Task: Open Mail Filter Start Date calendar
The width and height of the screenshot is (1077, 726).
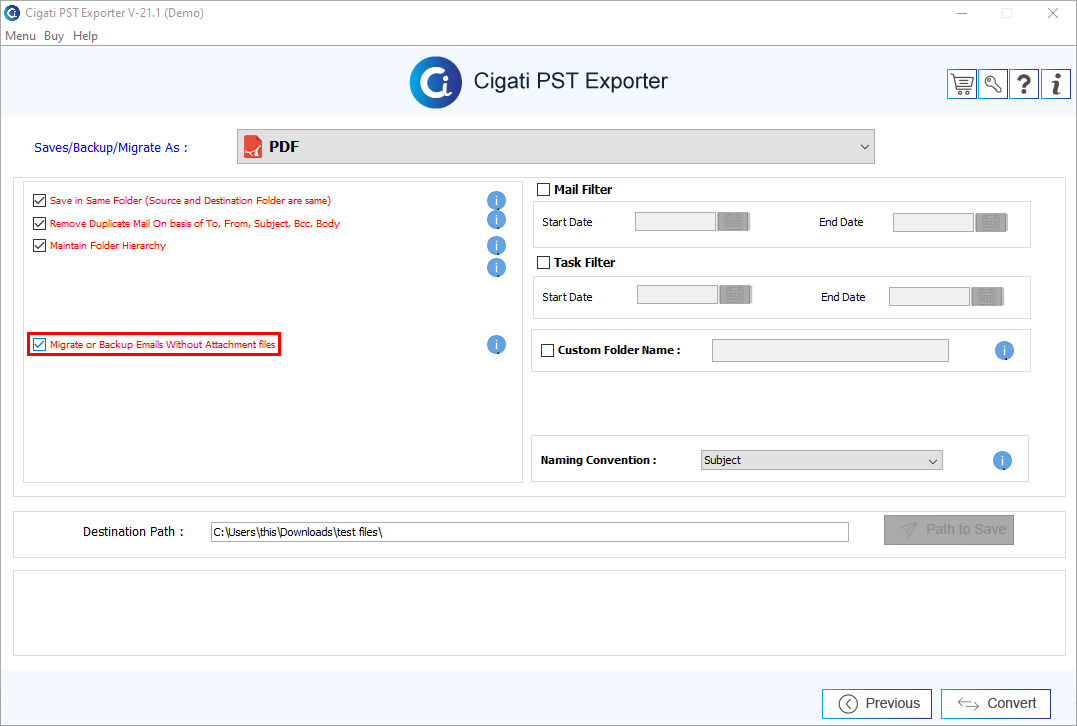Action: click(x=734, y=222)
